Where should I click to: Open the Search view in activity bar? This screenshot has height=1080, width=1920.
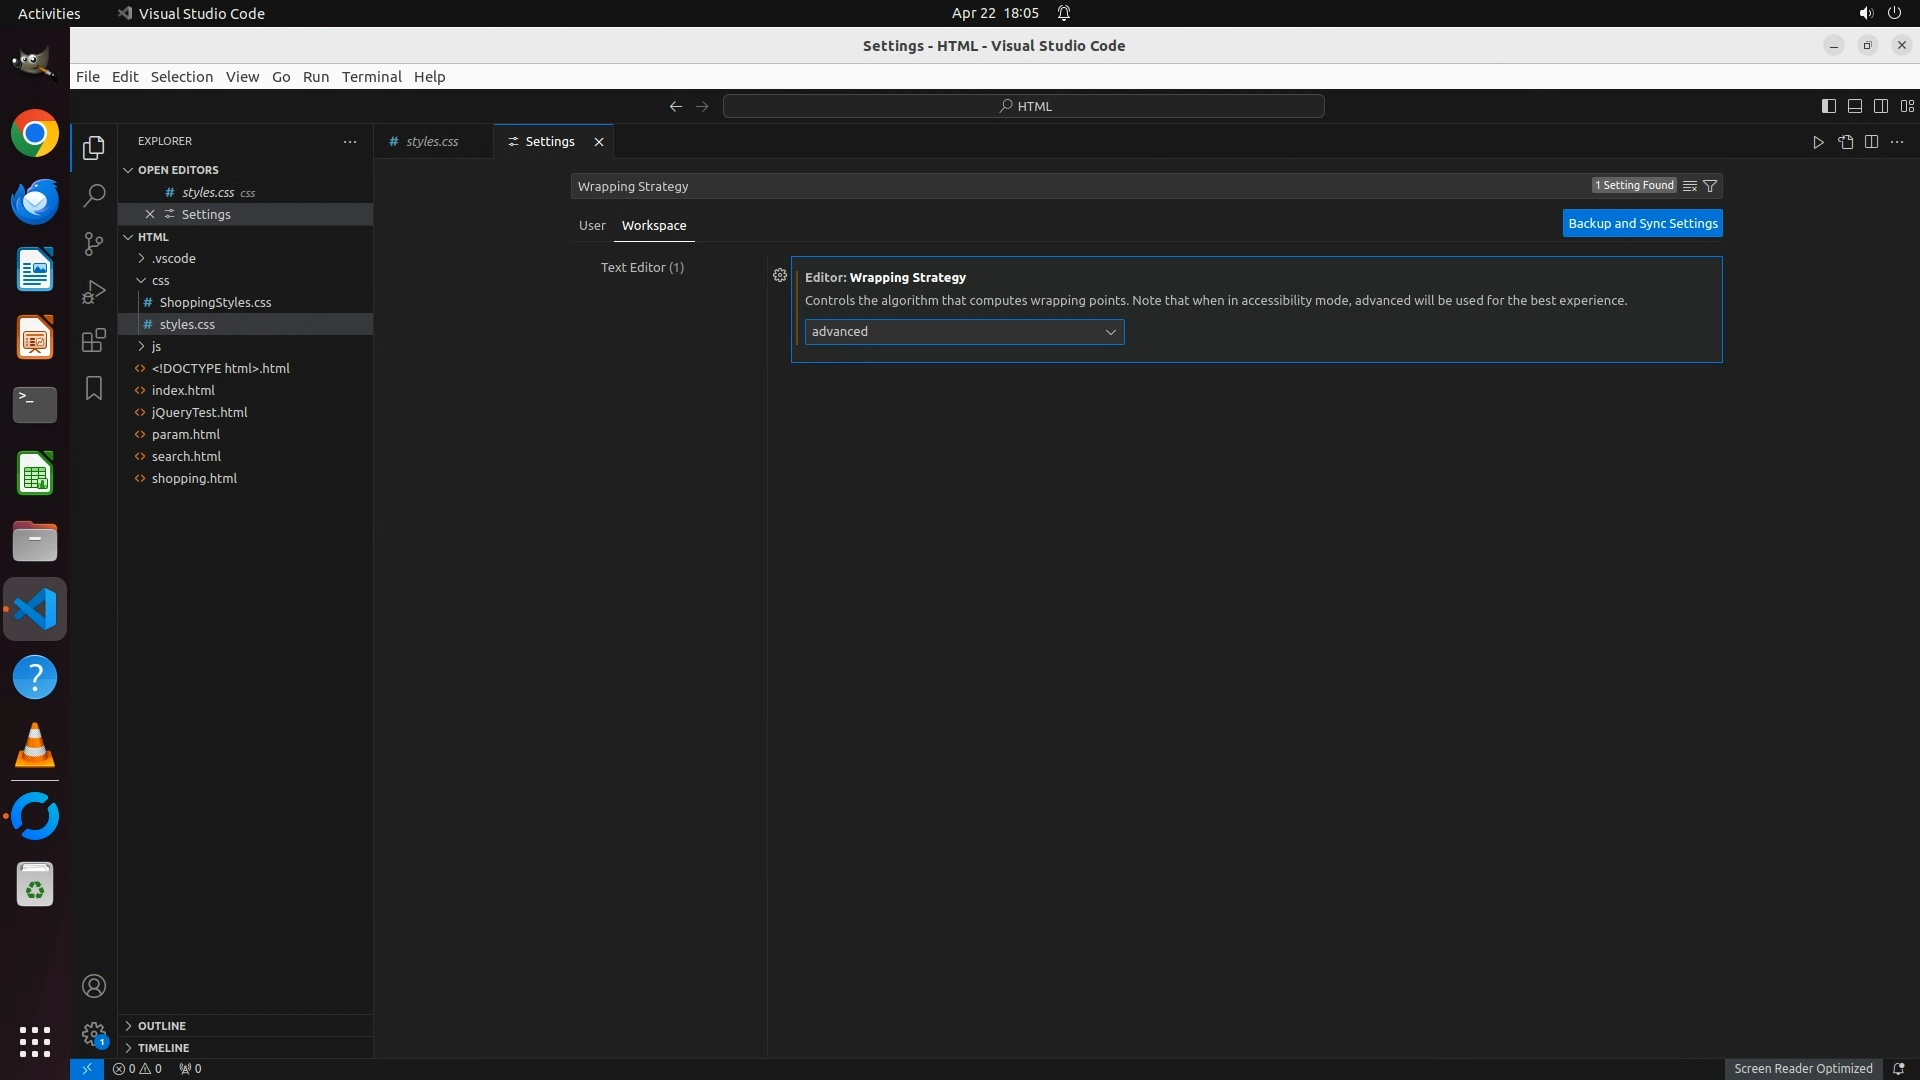[94, 196]
